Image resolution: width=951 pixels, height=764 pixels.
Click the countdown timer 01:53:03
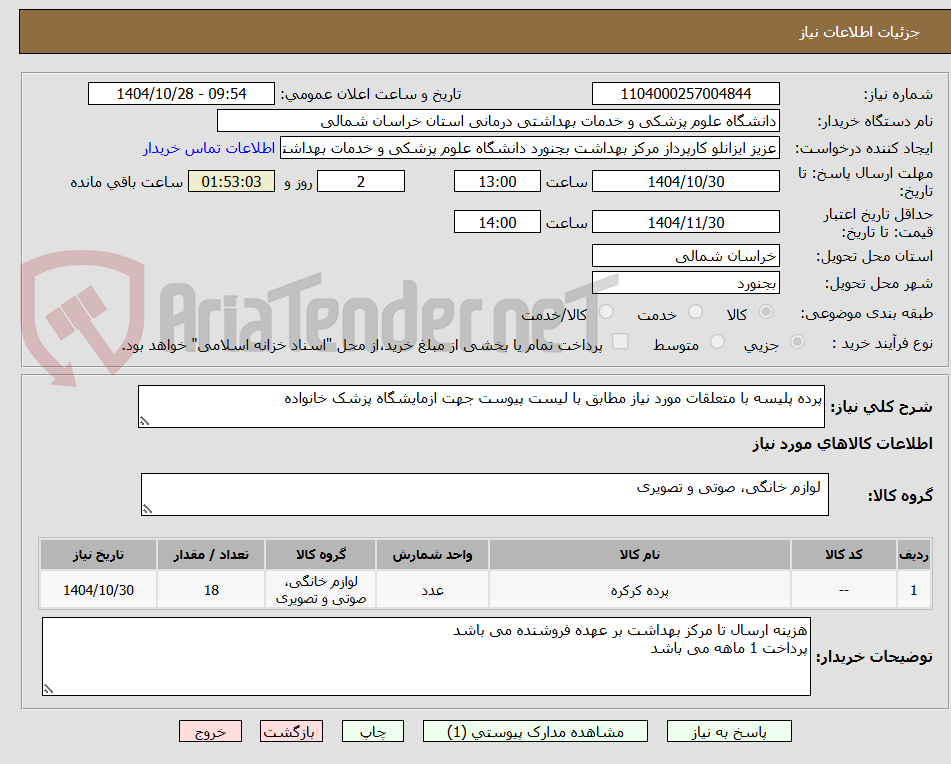(231, 181)
